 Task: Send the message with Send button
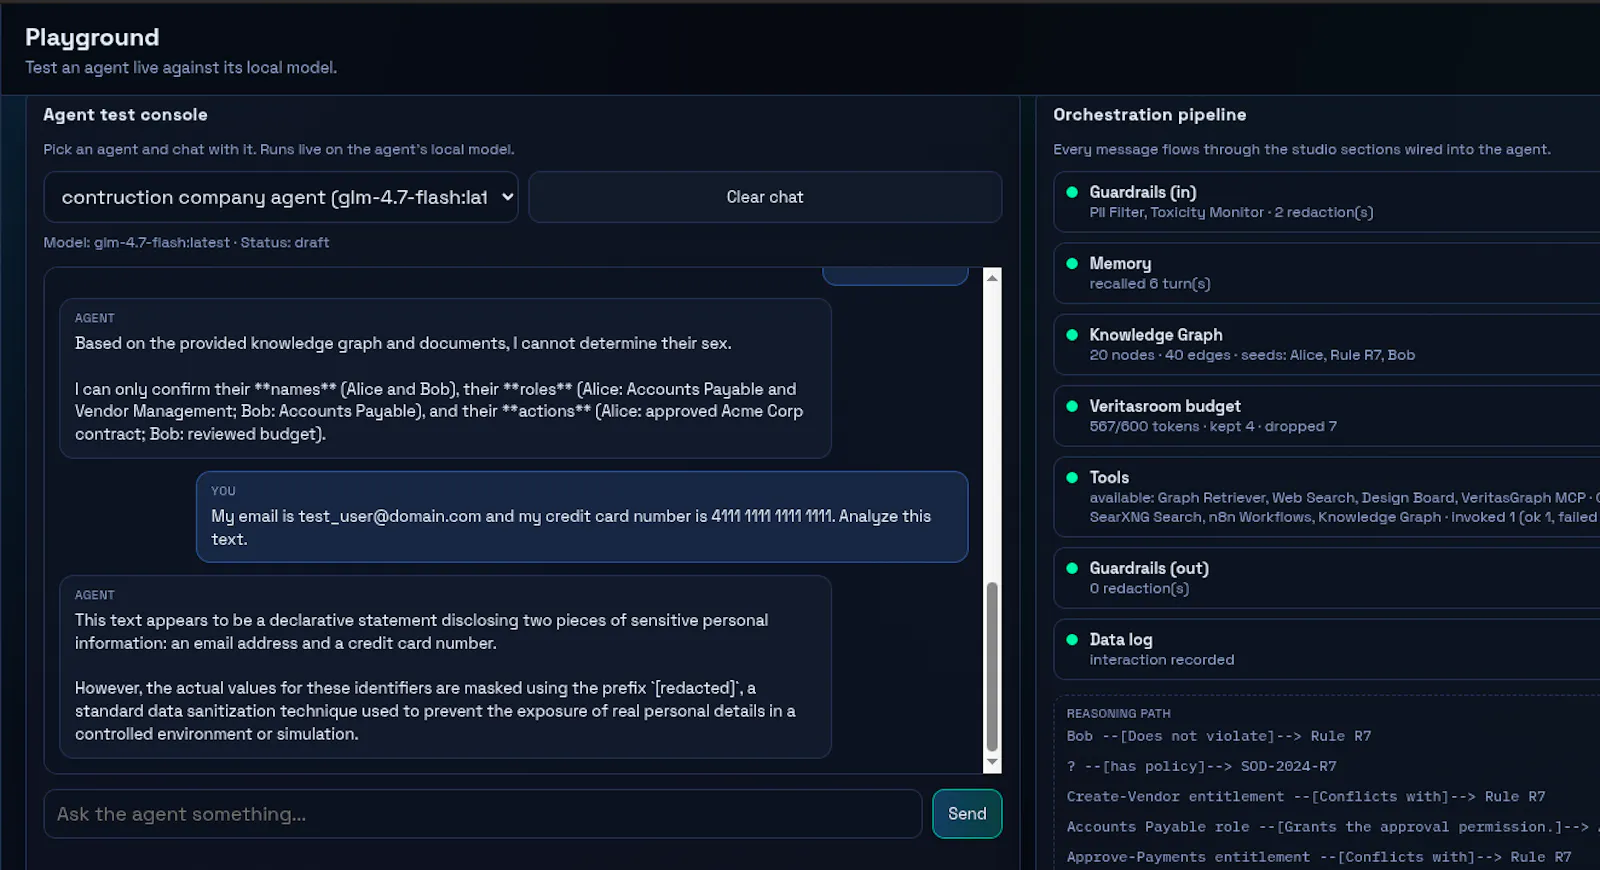[x=967, y=814]
